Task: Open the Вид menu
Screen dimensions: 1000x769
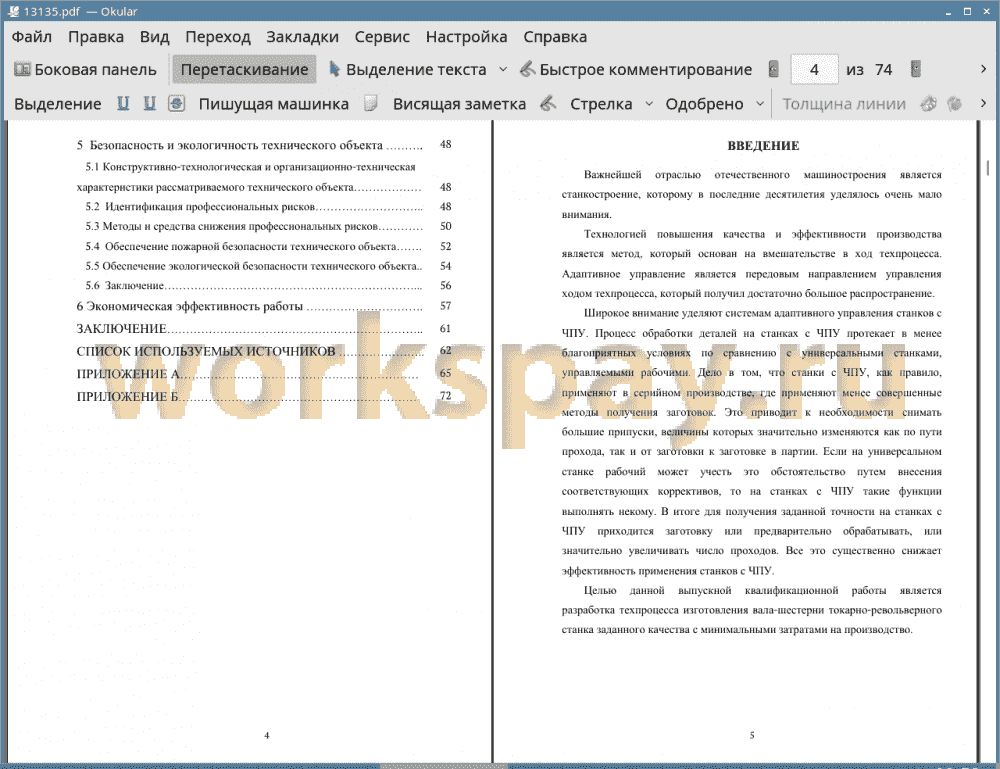Action: point(155,37)
